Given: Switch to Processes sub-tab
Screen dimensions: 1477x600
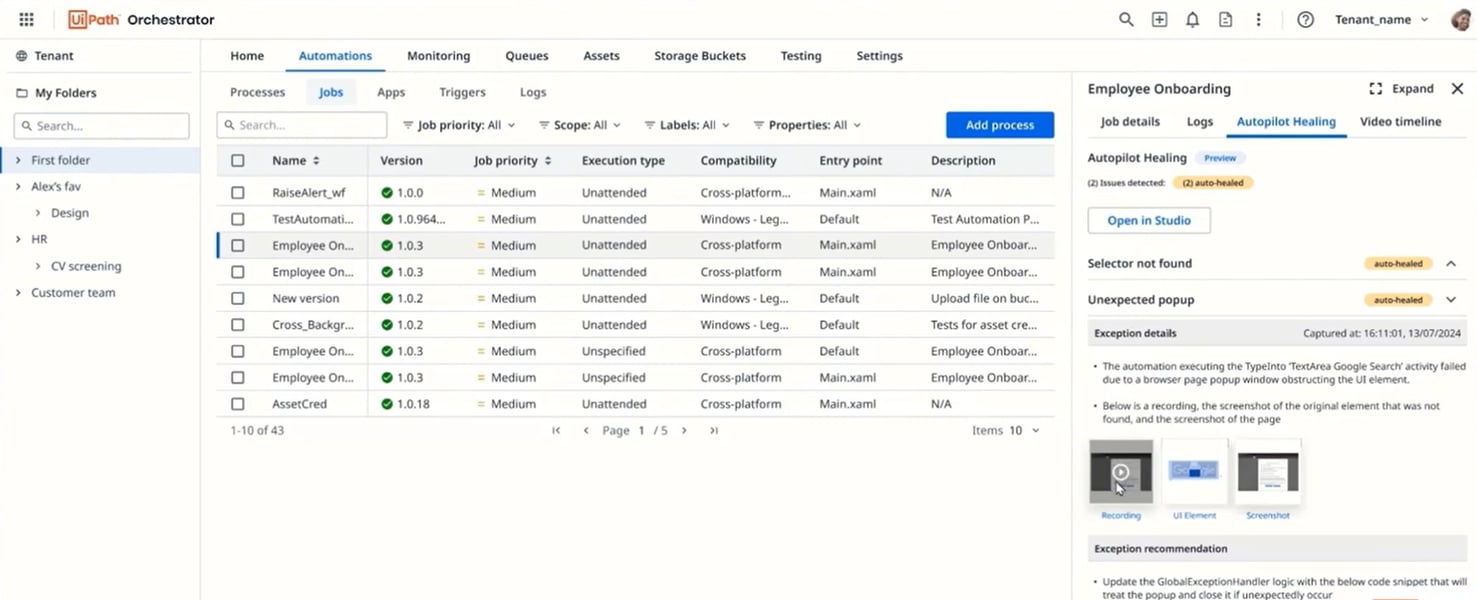Looking at the screenshot, I should (257, 92).
